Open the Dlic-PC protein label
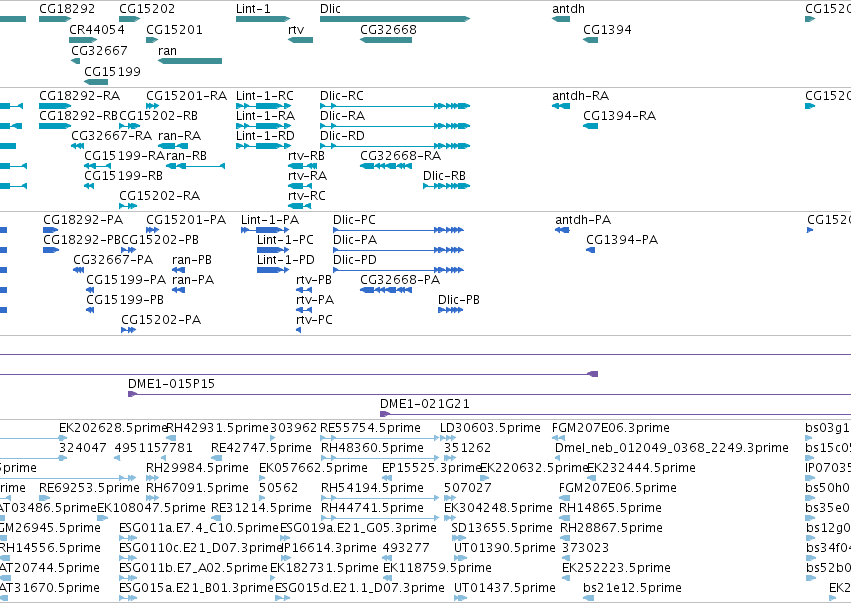 (354, 220)
